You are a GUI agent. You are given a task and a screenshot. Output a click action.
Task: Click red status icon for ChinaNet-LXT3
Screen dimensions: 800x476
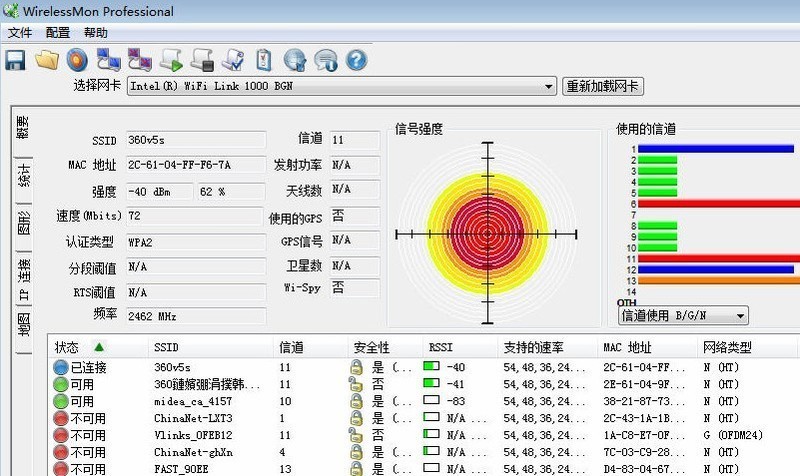(x=61, y=418)
